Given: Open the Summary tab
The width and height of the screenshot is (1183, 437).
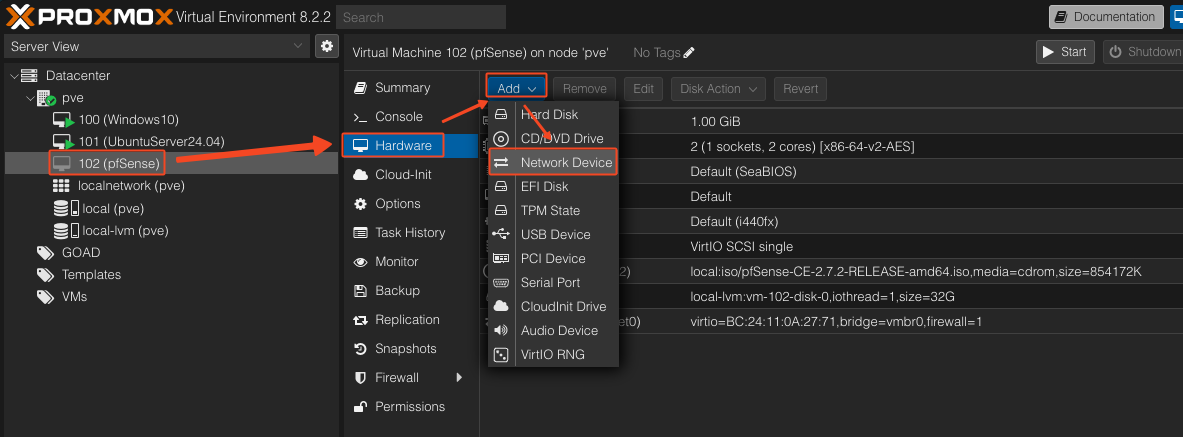Looking at the screenshot, I should [403, 88].
